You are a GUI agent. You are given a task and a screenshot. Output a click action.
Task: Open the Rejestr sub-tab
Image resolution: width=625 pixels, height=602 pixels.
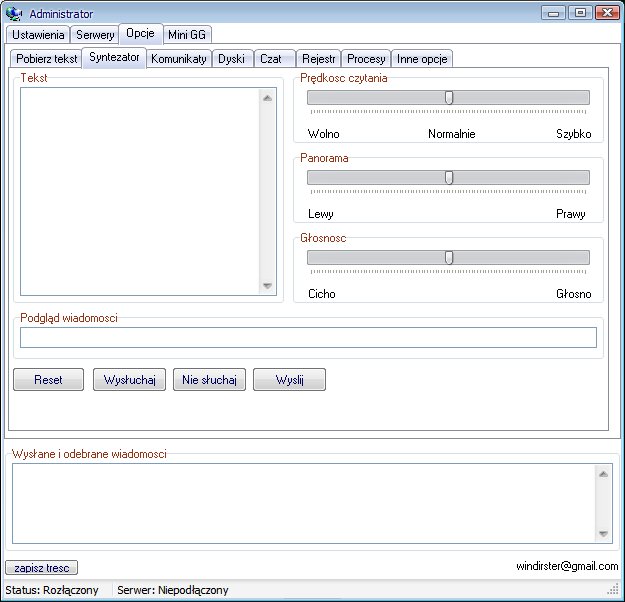[x=318, y=59]
